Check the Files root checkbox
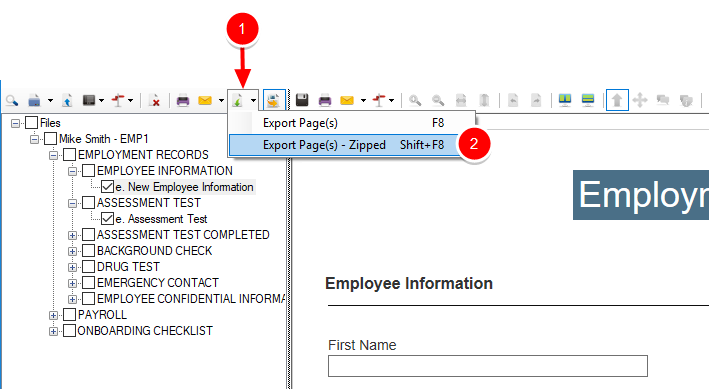This screenshot has height=389, width=709. coord(32,123)
